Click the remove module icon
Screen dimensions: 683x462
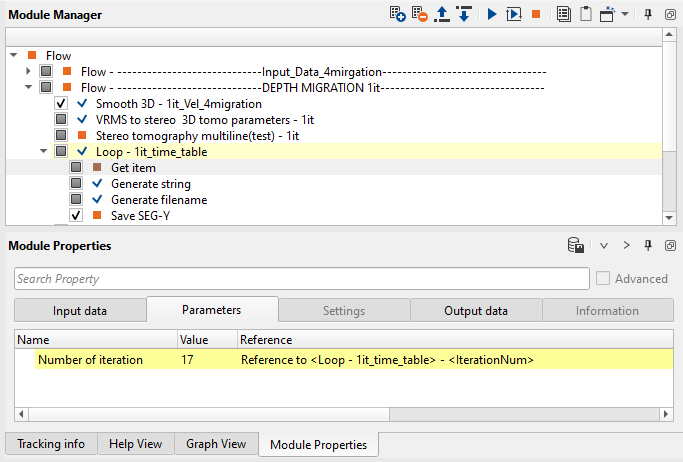tap(420, 15)
